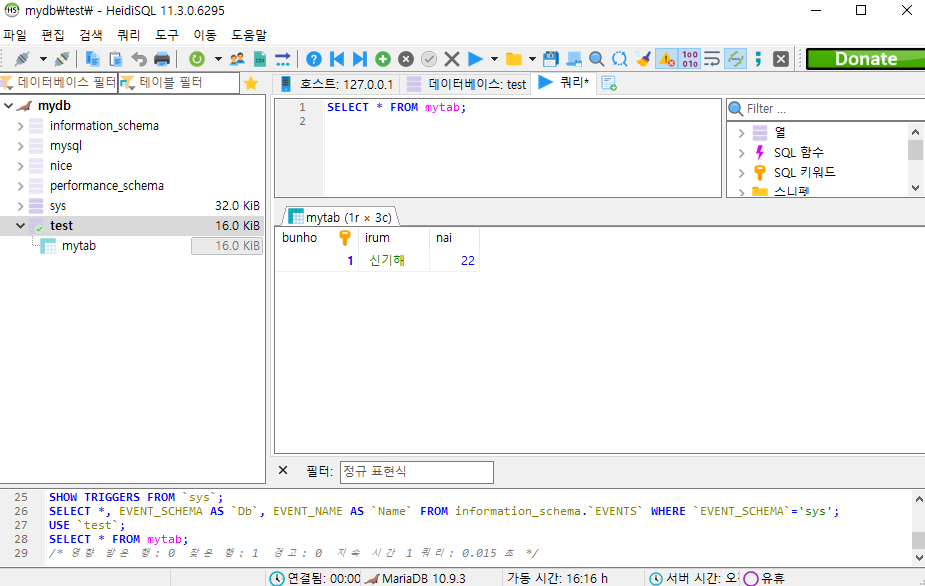Toggle word wrap lines icon
The image size is (925, 586).
coord(712,59)
